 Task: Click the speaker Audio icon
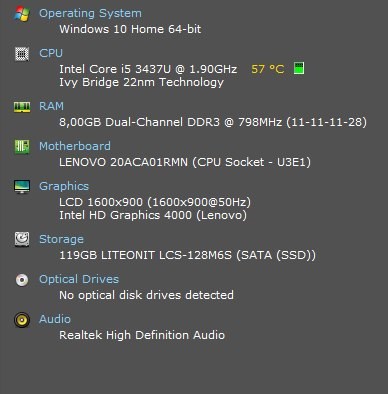(22, 320)
